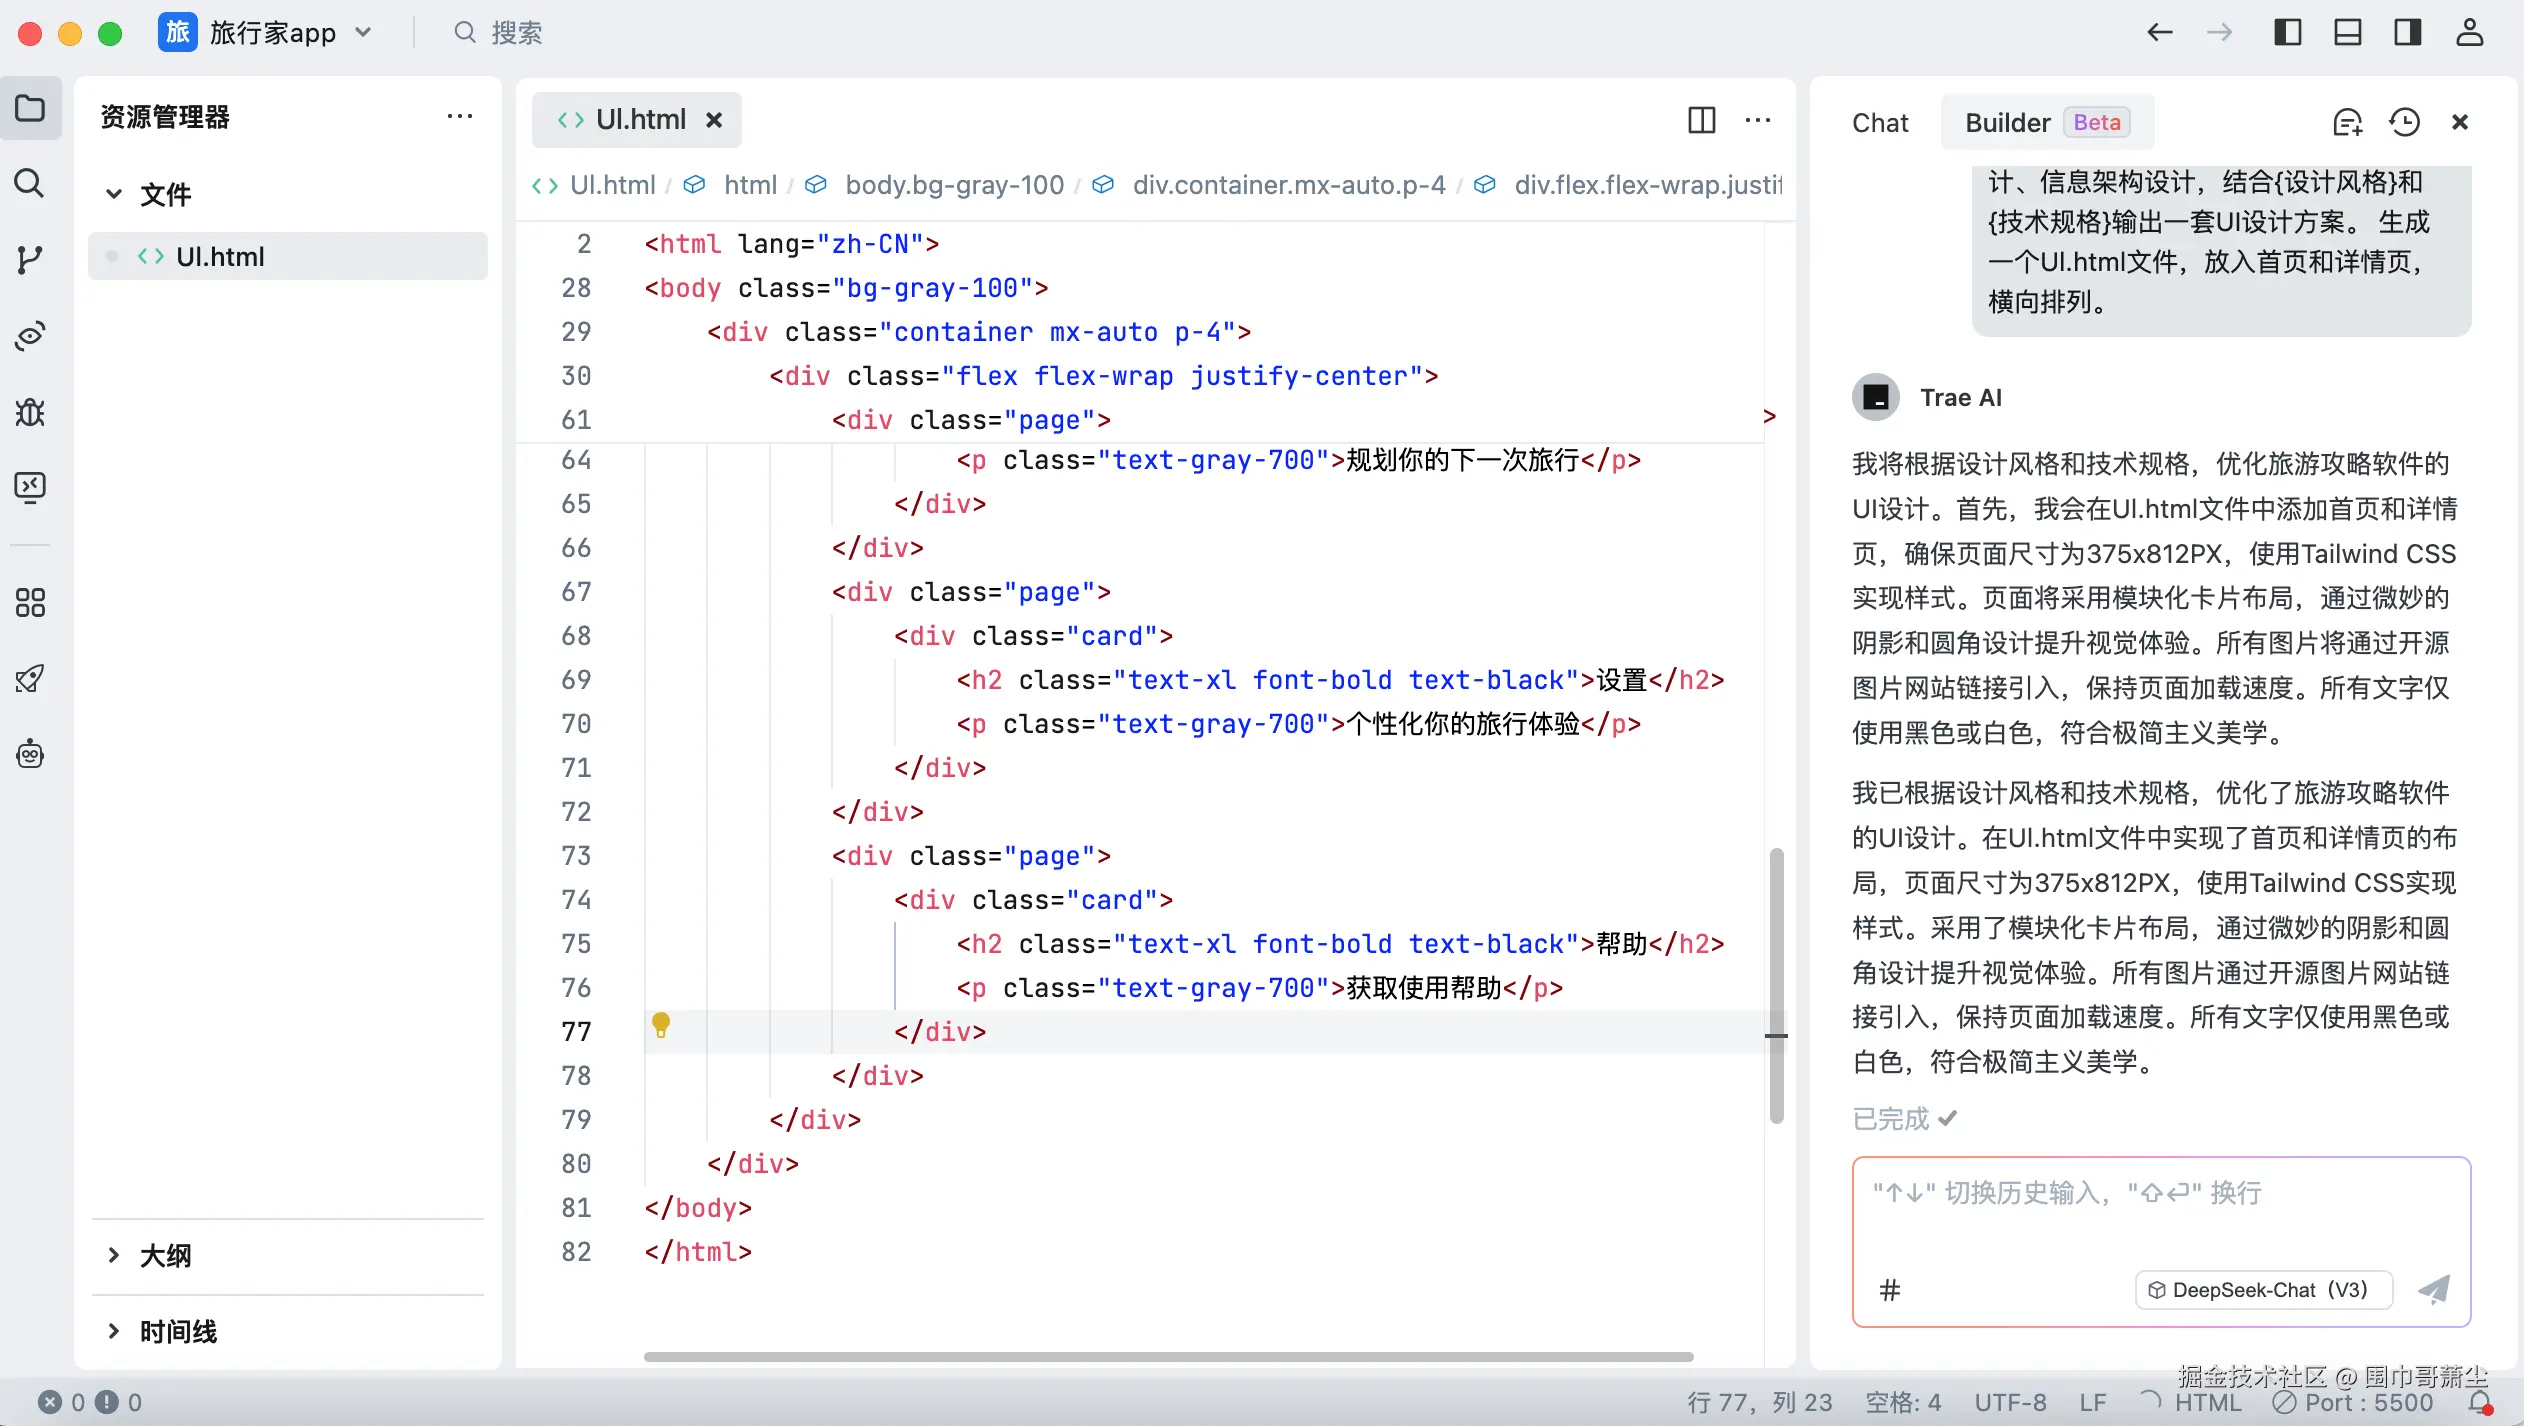The image size is (2524, 1426).
Task: Select the Builder Beta tab
Action: 2045,122
